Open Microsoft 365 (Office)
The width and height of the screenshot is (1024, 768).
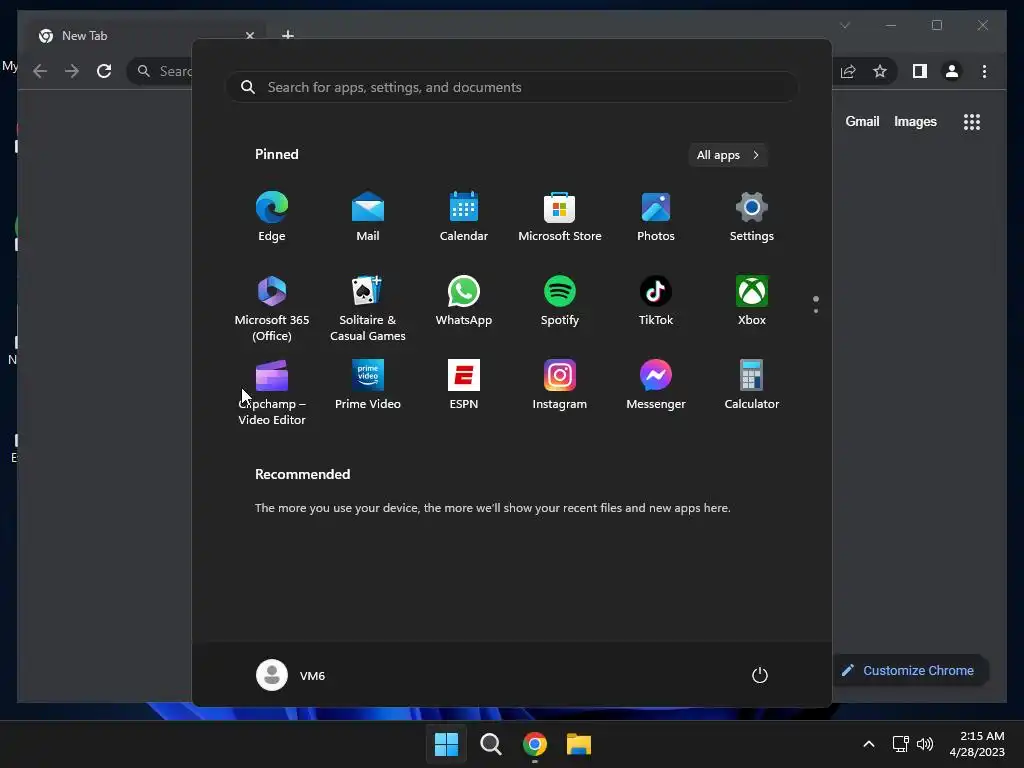coord(272,308)
